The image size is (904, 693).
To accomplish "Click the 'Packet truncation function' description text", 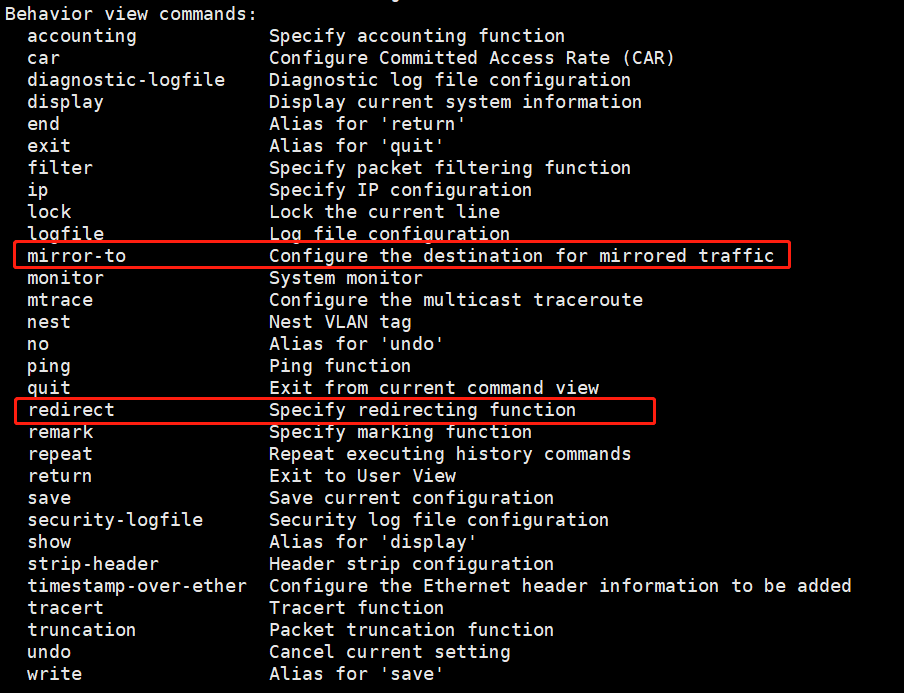I will click(x=411, y=630).
